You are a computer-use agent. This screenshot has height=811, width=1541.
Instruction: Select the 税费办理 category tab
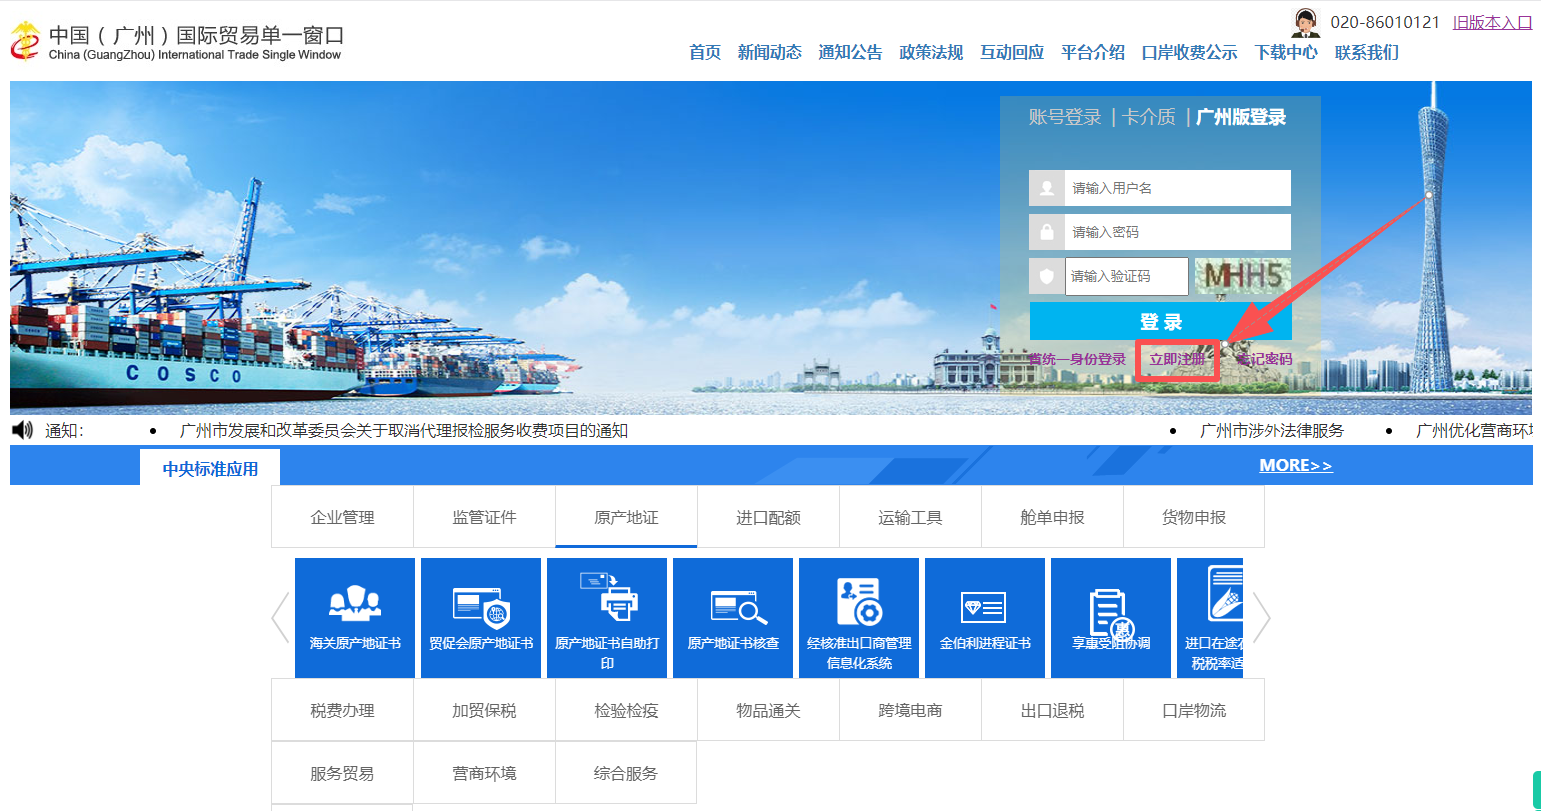coord(342,710)
